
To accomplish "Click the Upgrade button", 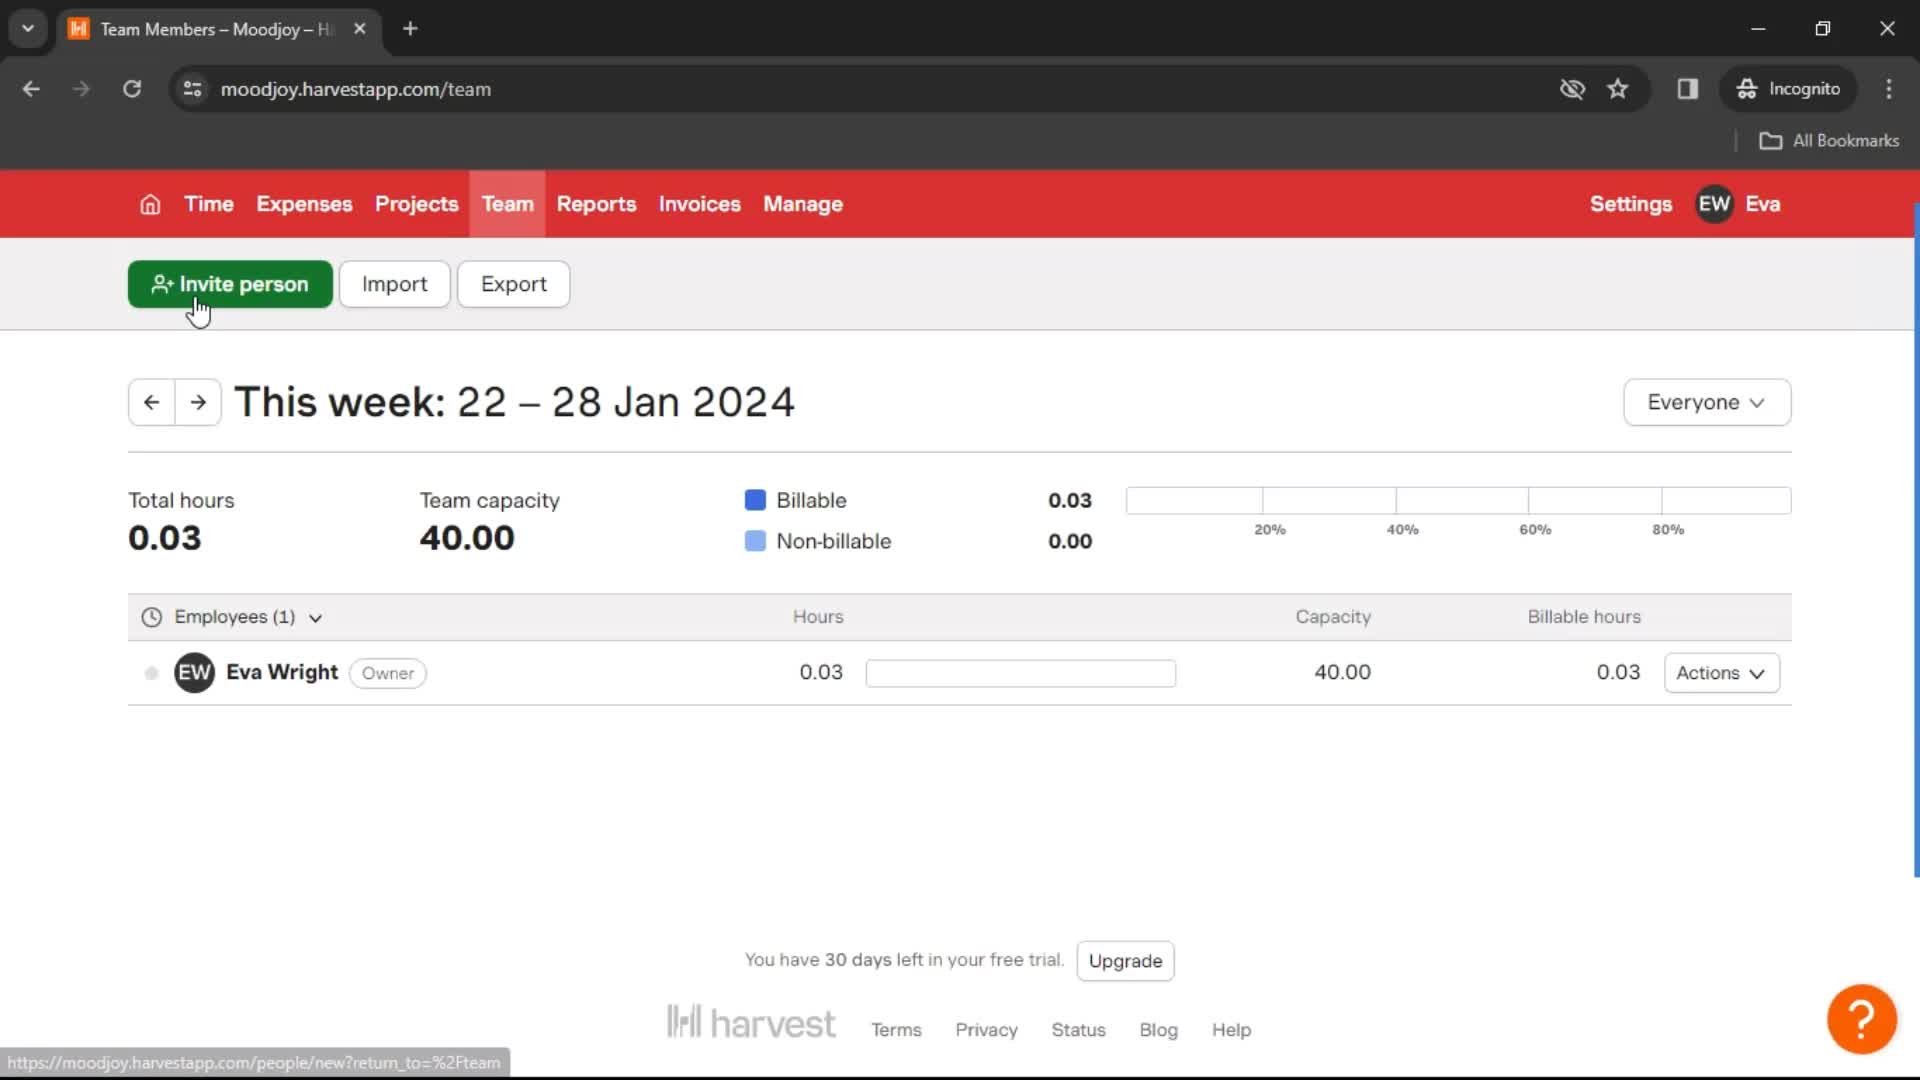I will pyautogui.click(x=1125, y=961).
